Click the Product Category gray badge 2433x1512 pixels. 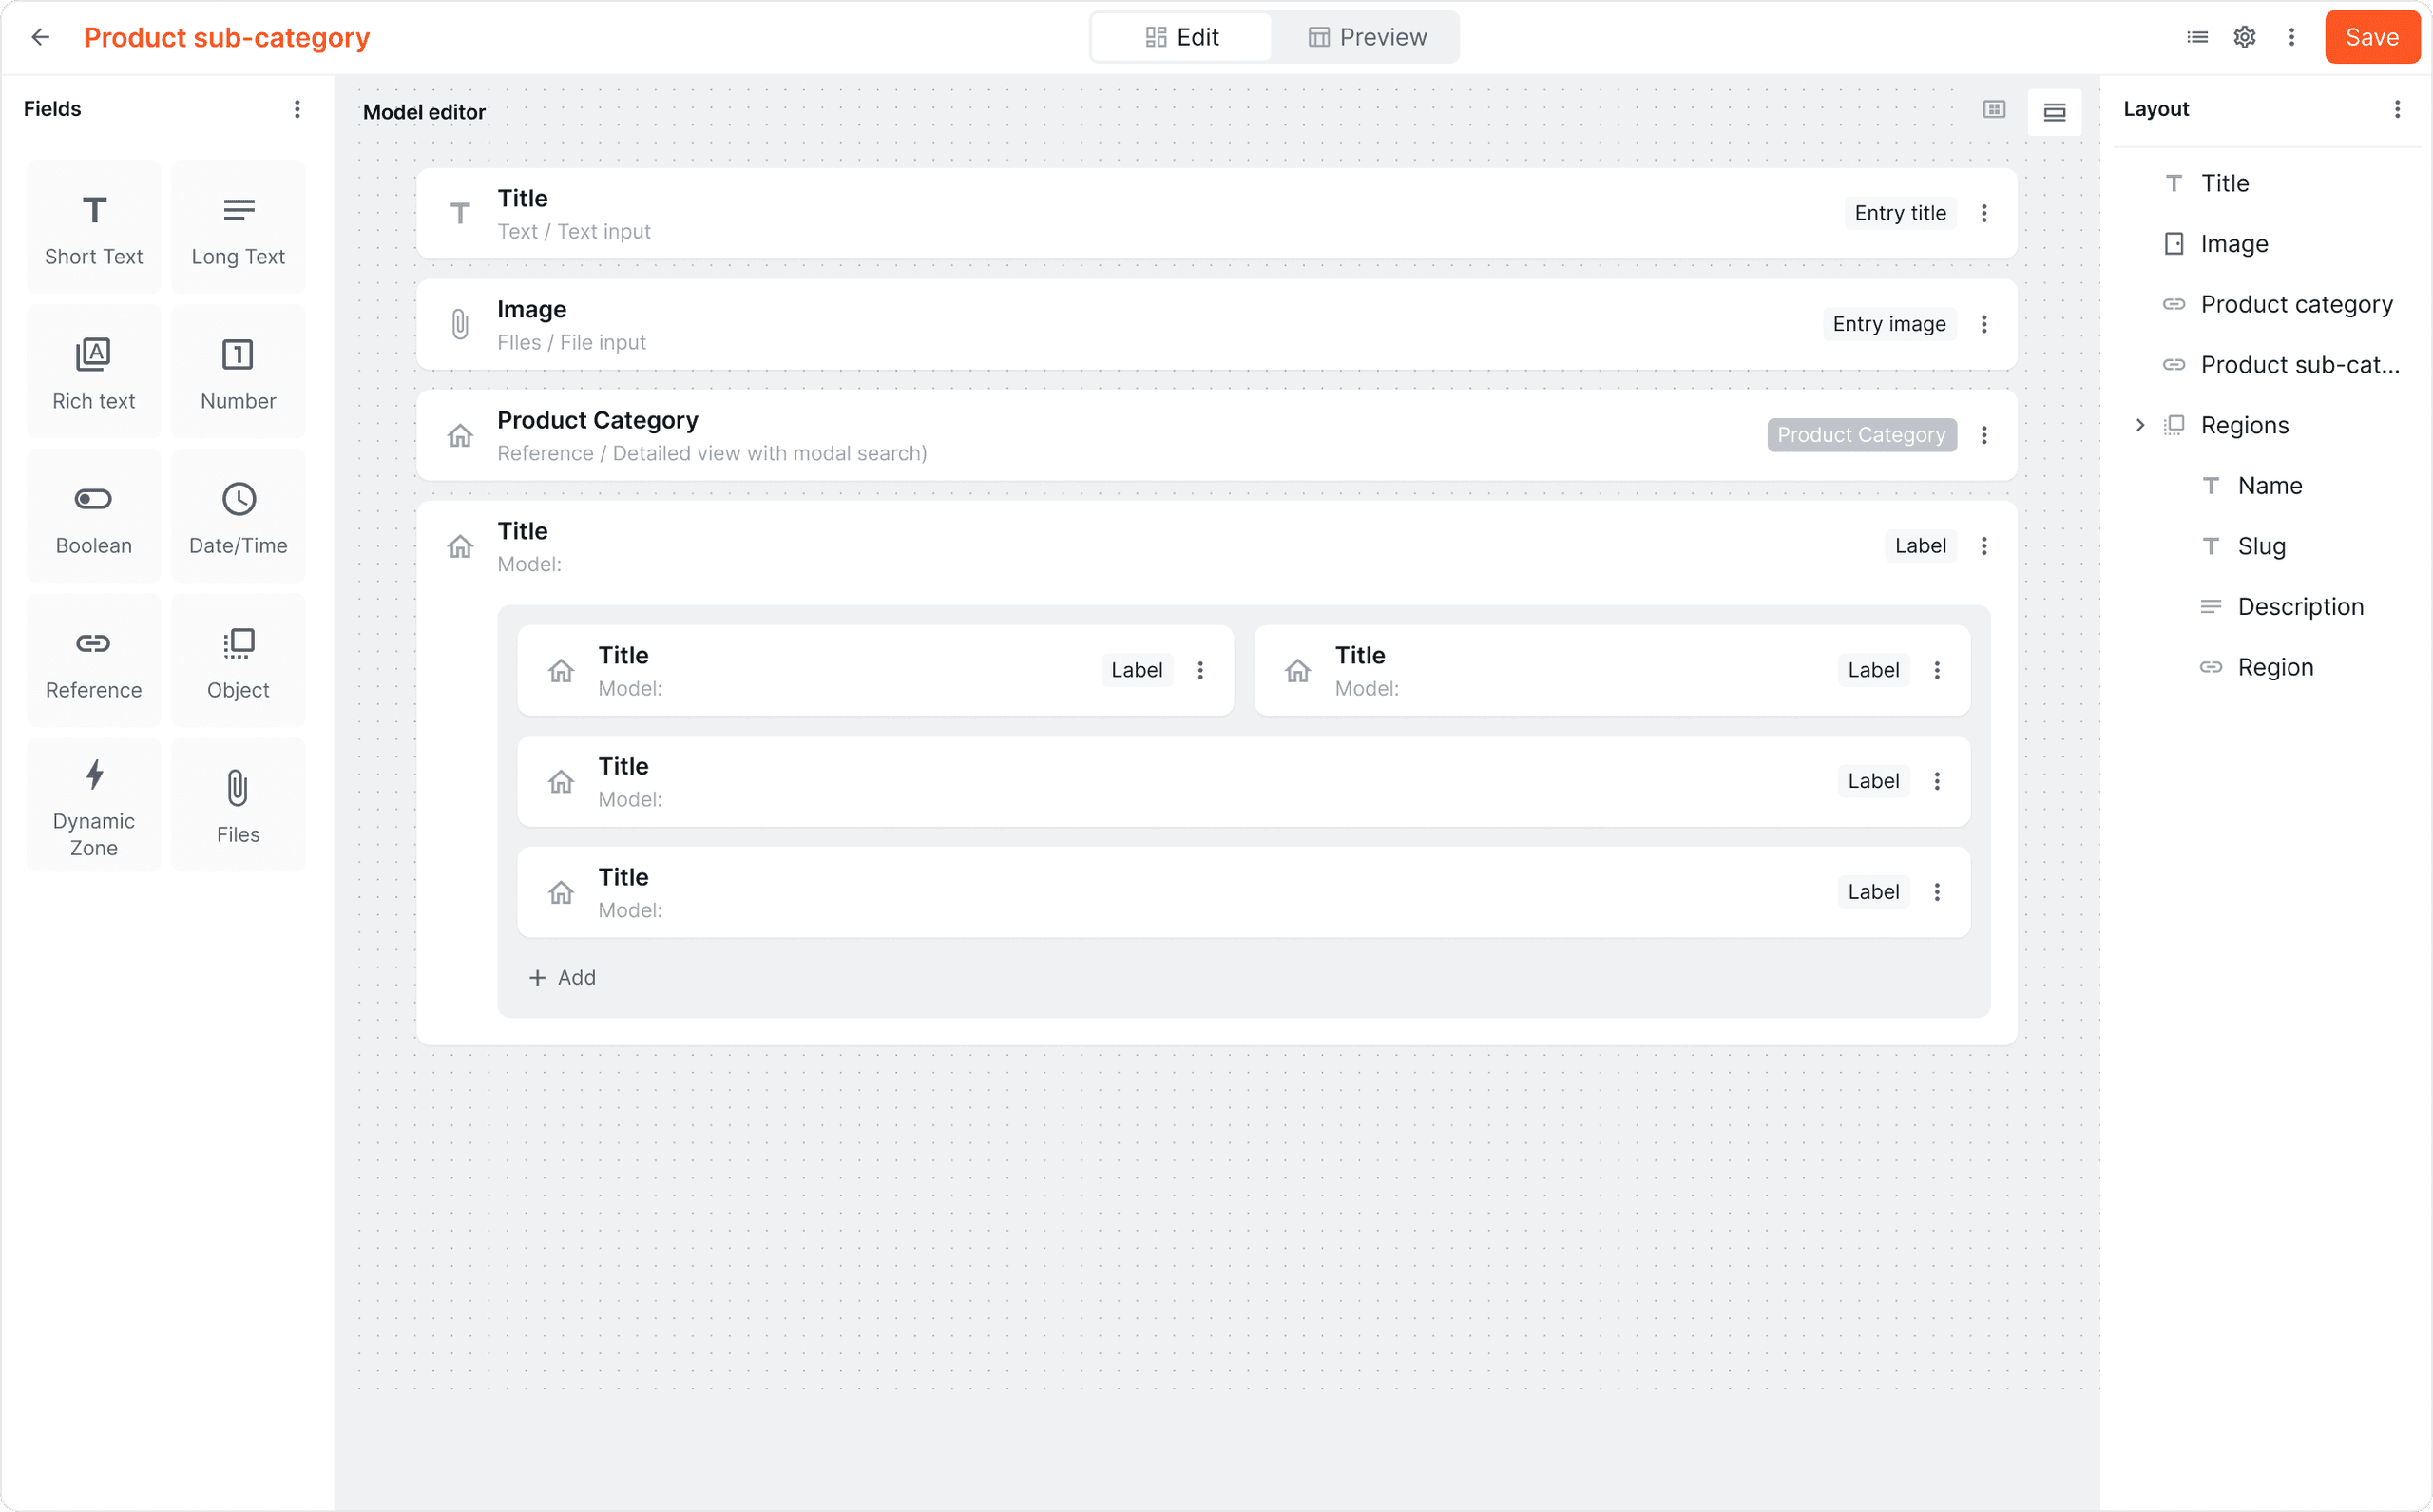(1861, 435)
